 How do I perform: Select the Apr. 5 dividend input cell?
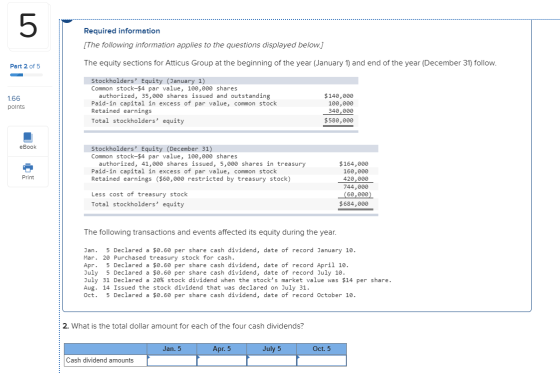(x=221, y=360)
